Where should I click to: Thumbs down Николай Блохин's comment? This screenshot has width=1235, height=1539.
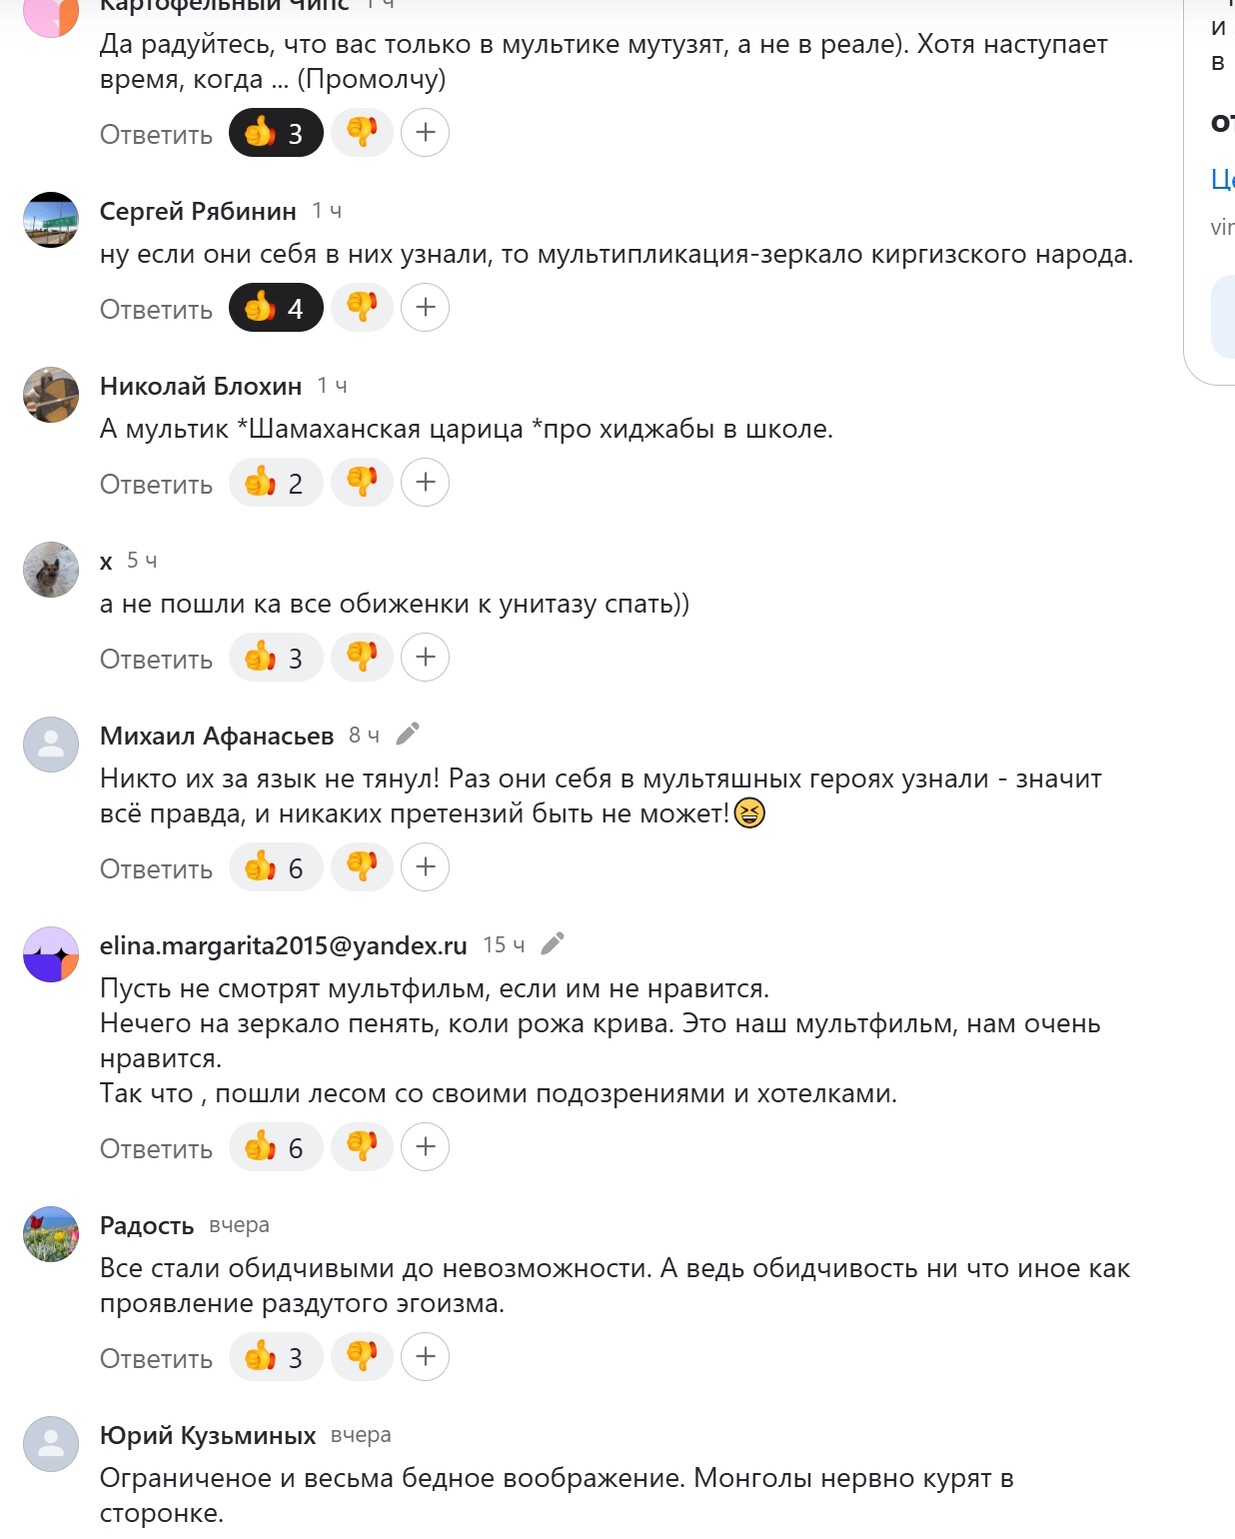(362, 483)
